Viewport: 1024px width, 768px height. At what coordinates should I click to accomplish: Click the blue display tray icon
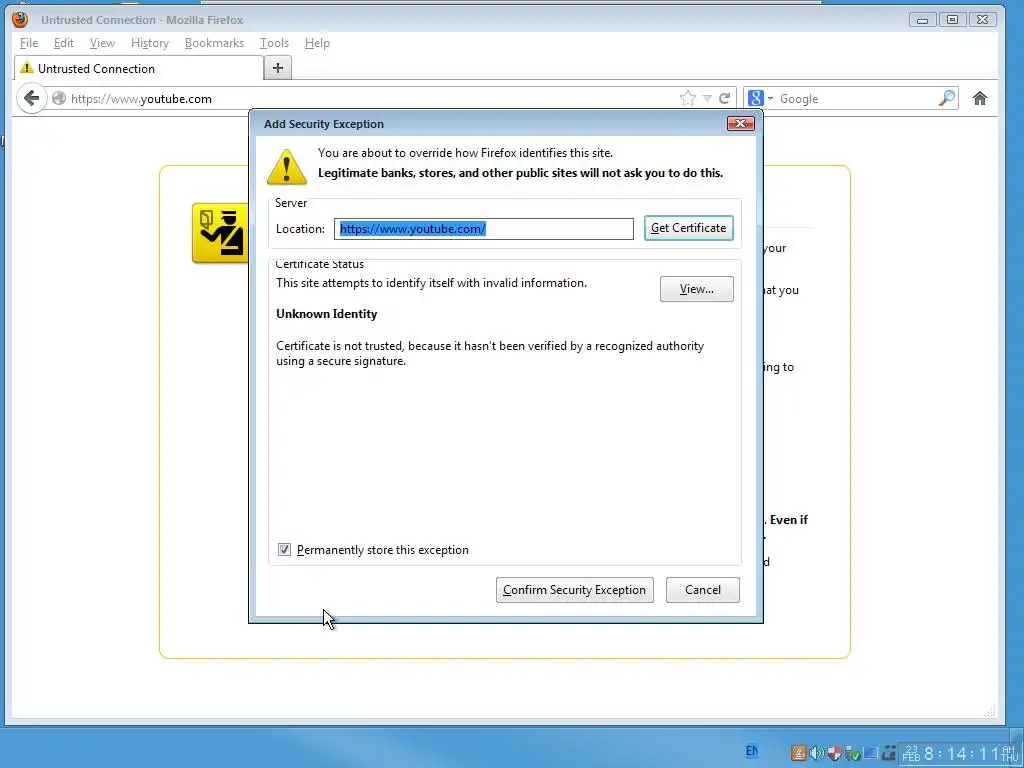pyautogui.click(x=870, y=753)
